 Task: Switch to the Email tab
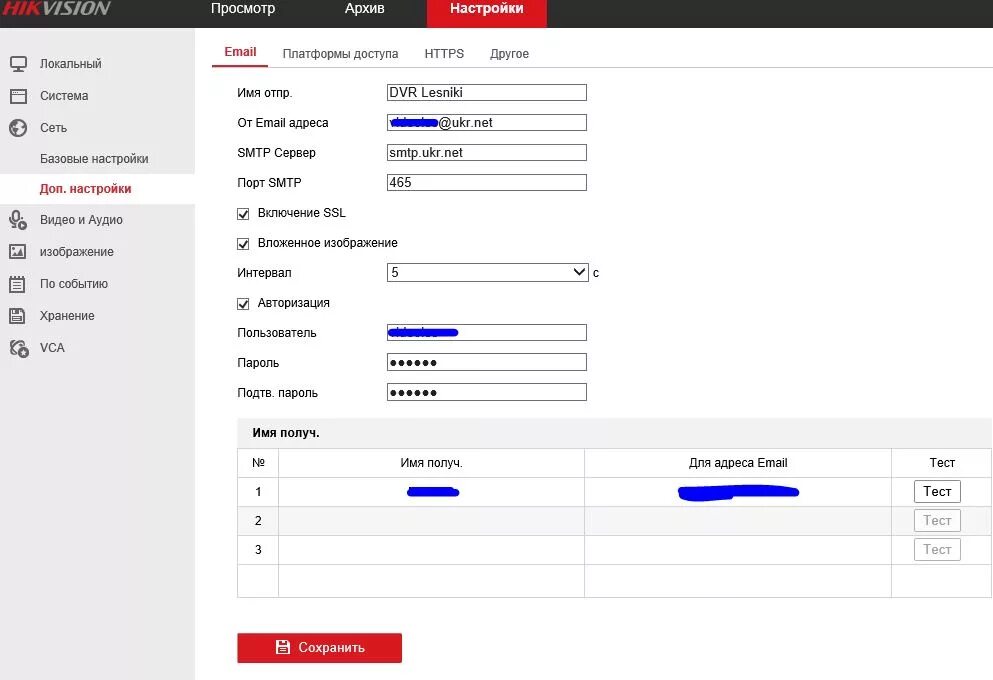tap(240, 52)
